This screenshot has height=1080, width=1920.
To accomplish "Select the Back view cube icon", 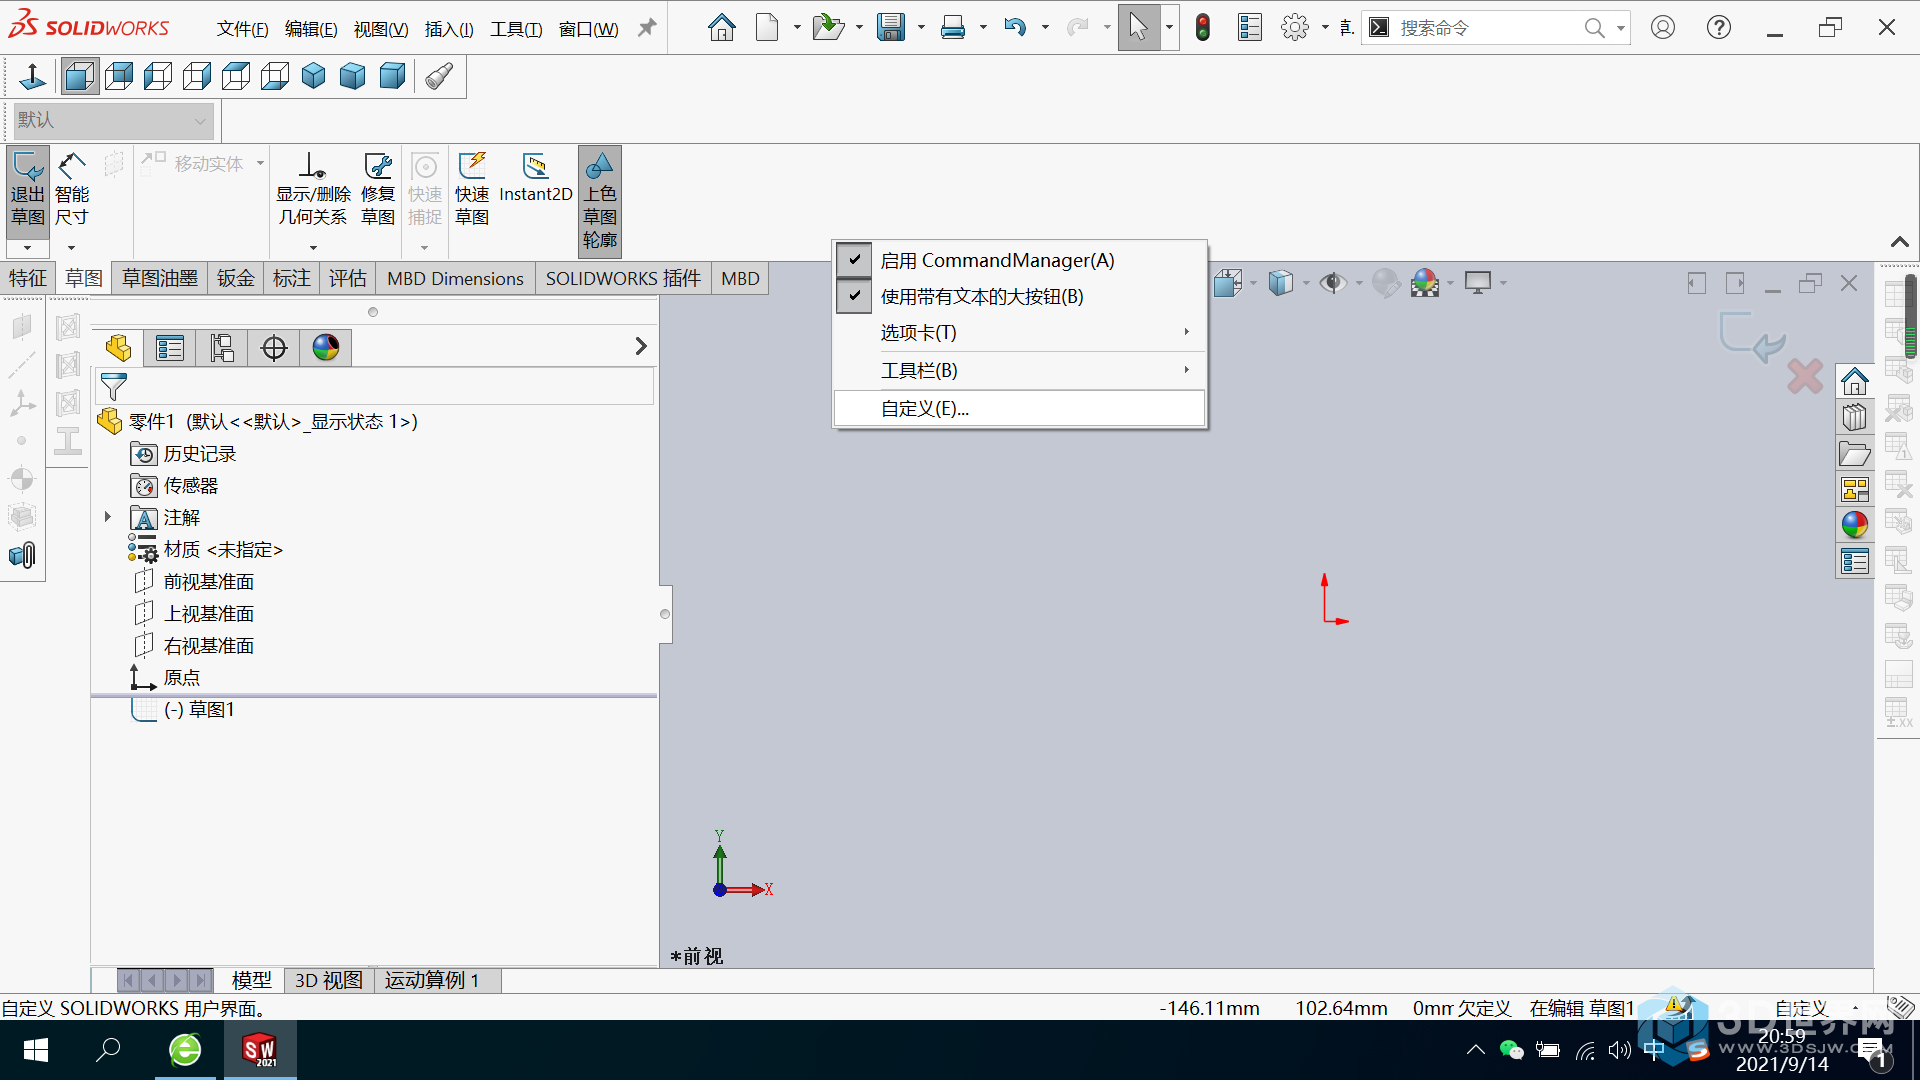I will [119, 76].
